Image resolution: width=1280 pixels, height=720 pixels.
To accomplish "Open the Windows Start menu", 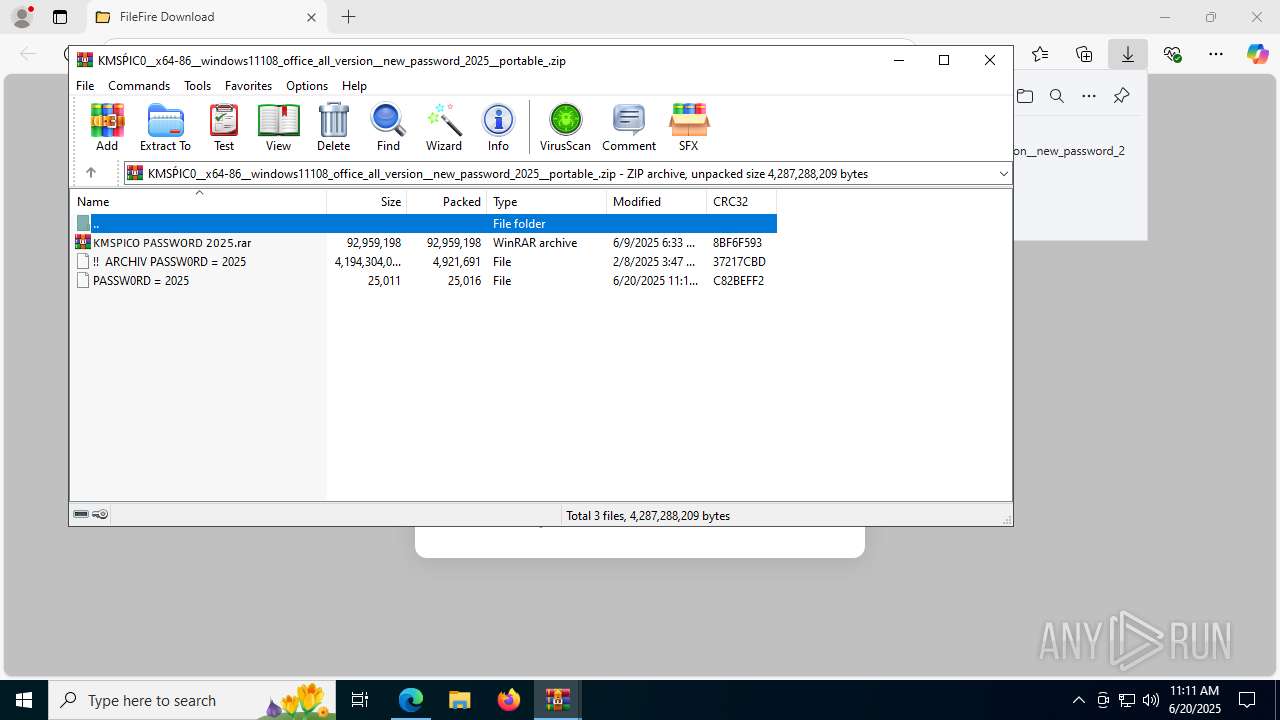I will click(24, 700).
